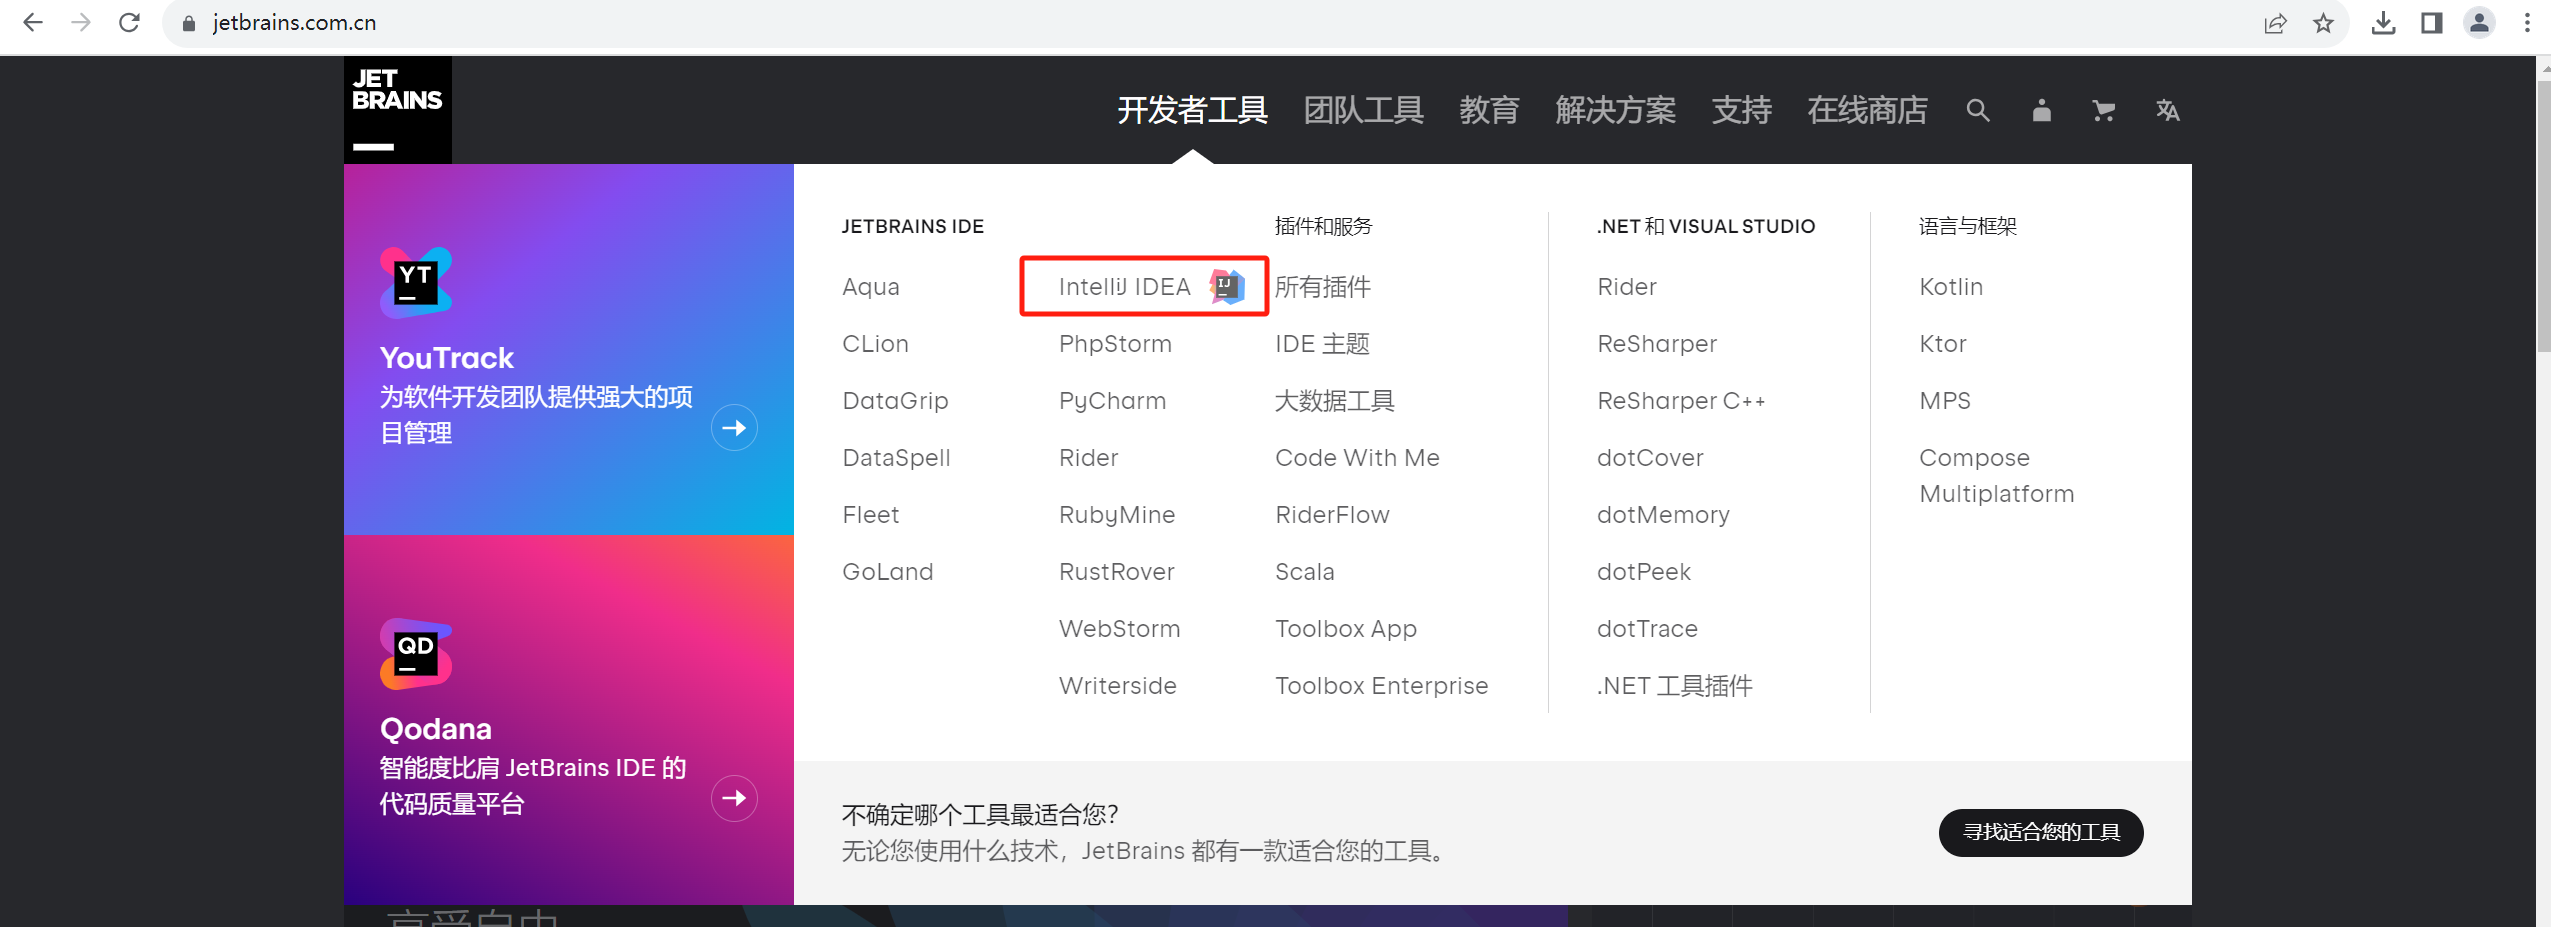Open the 解决方案 menu
This screenshot has width=2551, height=927.
(x=1615, y=110)
